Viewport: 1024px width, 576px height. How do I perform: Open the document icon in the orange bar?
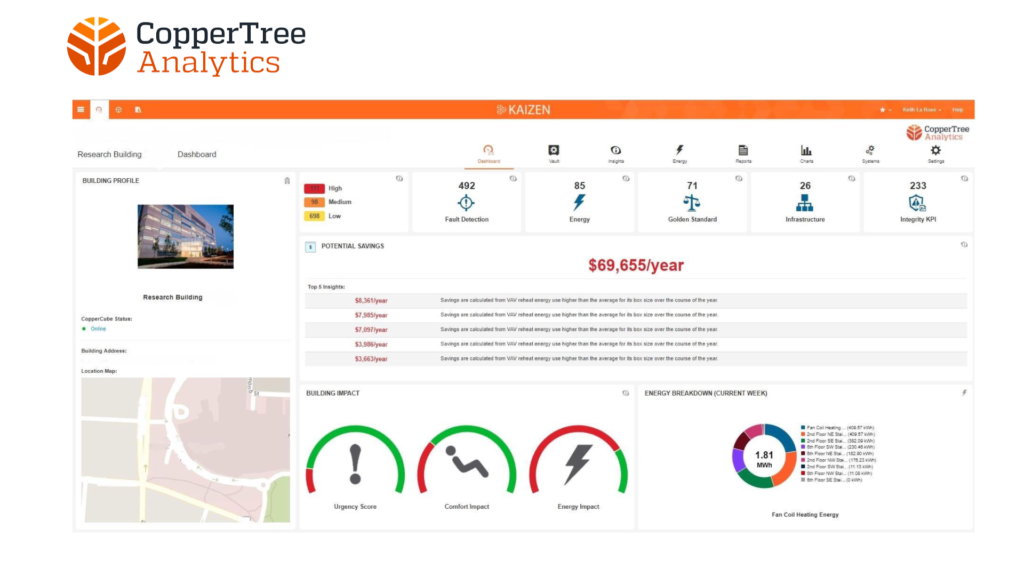(138, 110)
